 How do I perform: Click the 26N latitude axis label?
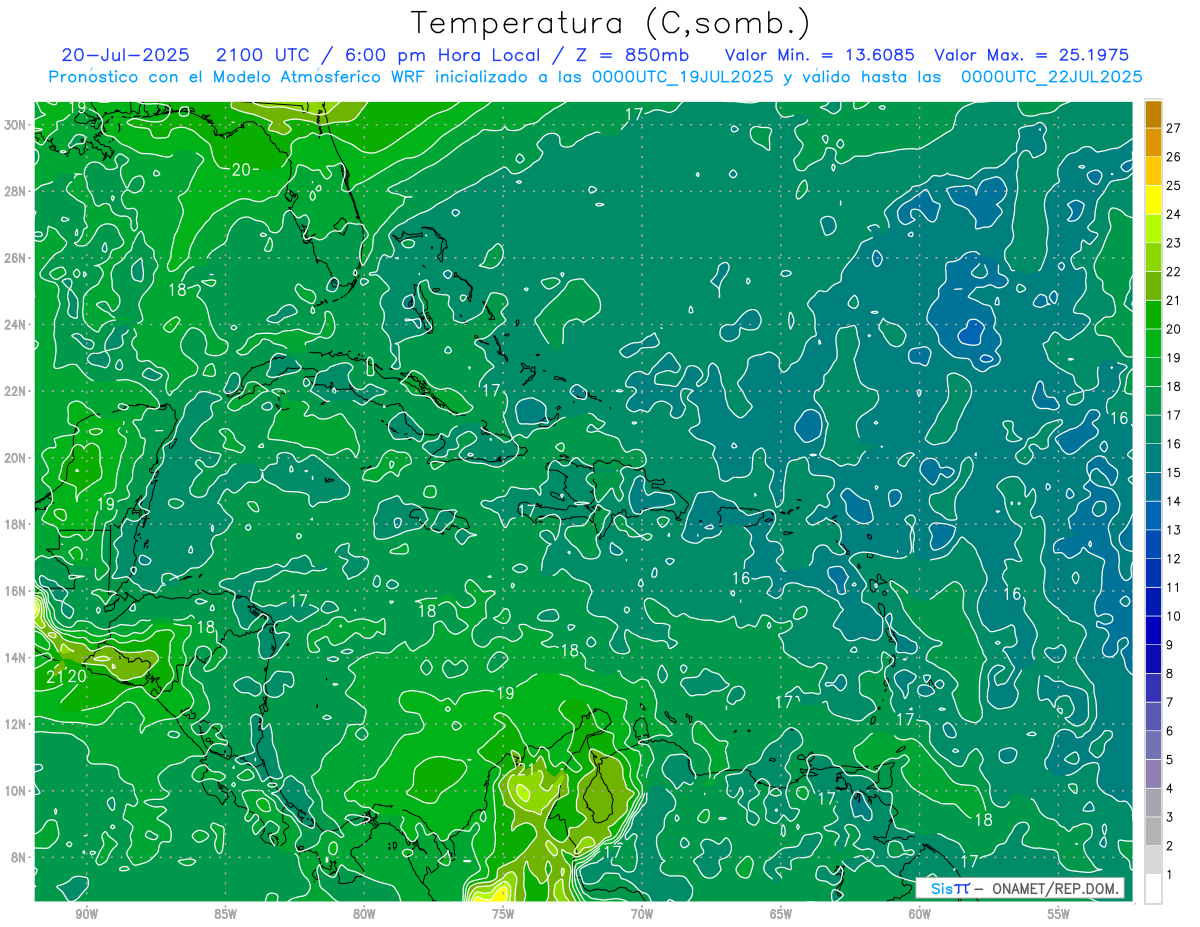tap(15, 258)
